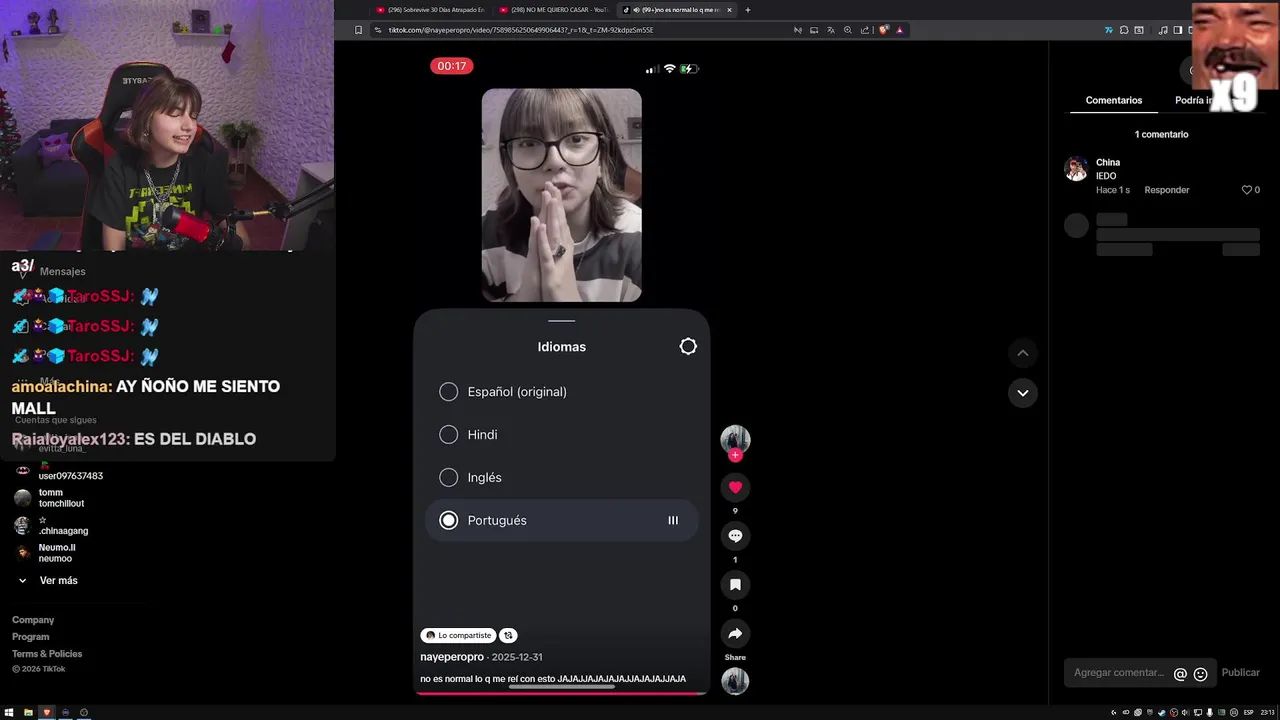Open the Brave browser taskbar icon
This screenshot has width=1280, height=720.
[x=46, y=712]
